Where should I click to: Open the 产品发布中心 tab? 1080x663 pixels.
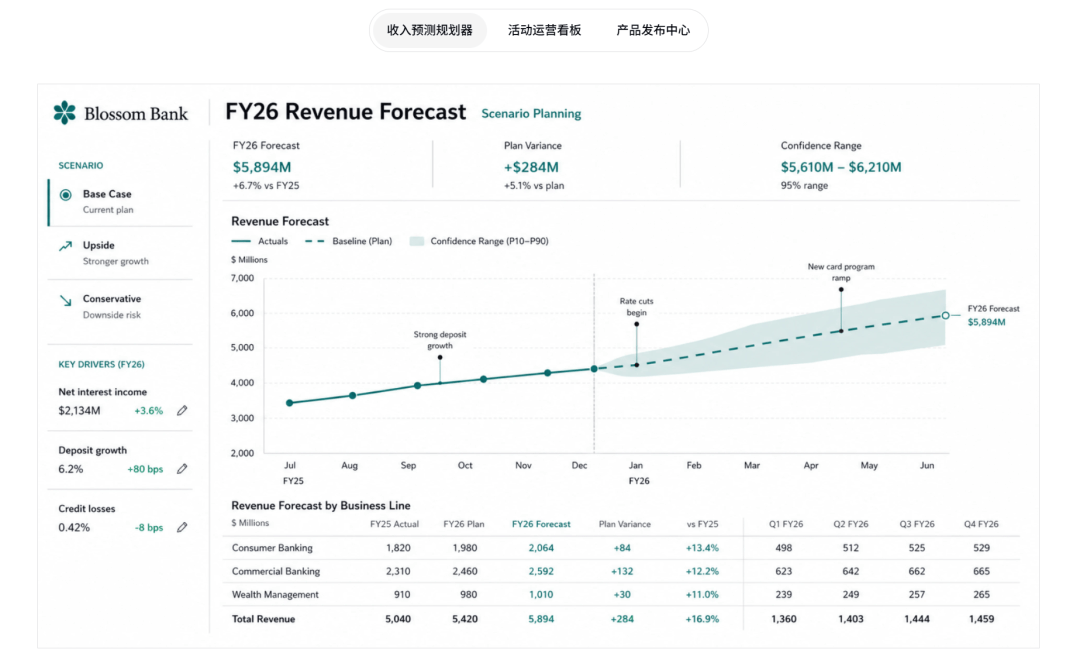click(x=652, y=30)
